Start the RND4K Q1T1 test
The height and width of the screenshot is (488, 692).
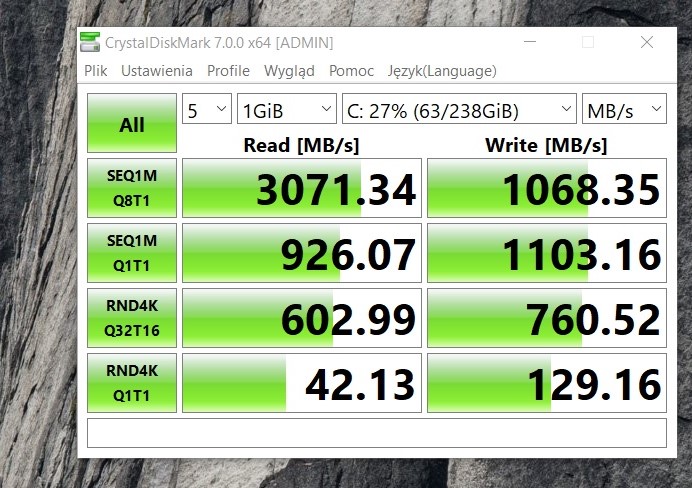tap(132, 383)
